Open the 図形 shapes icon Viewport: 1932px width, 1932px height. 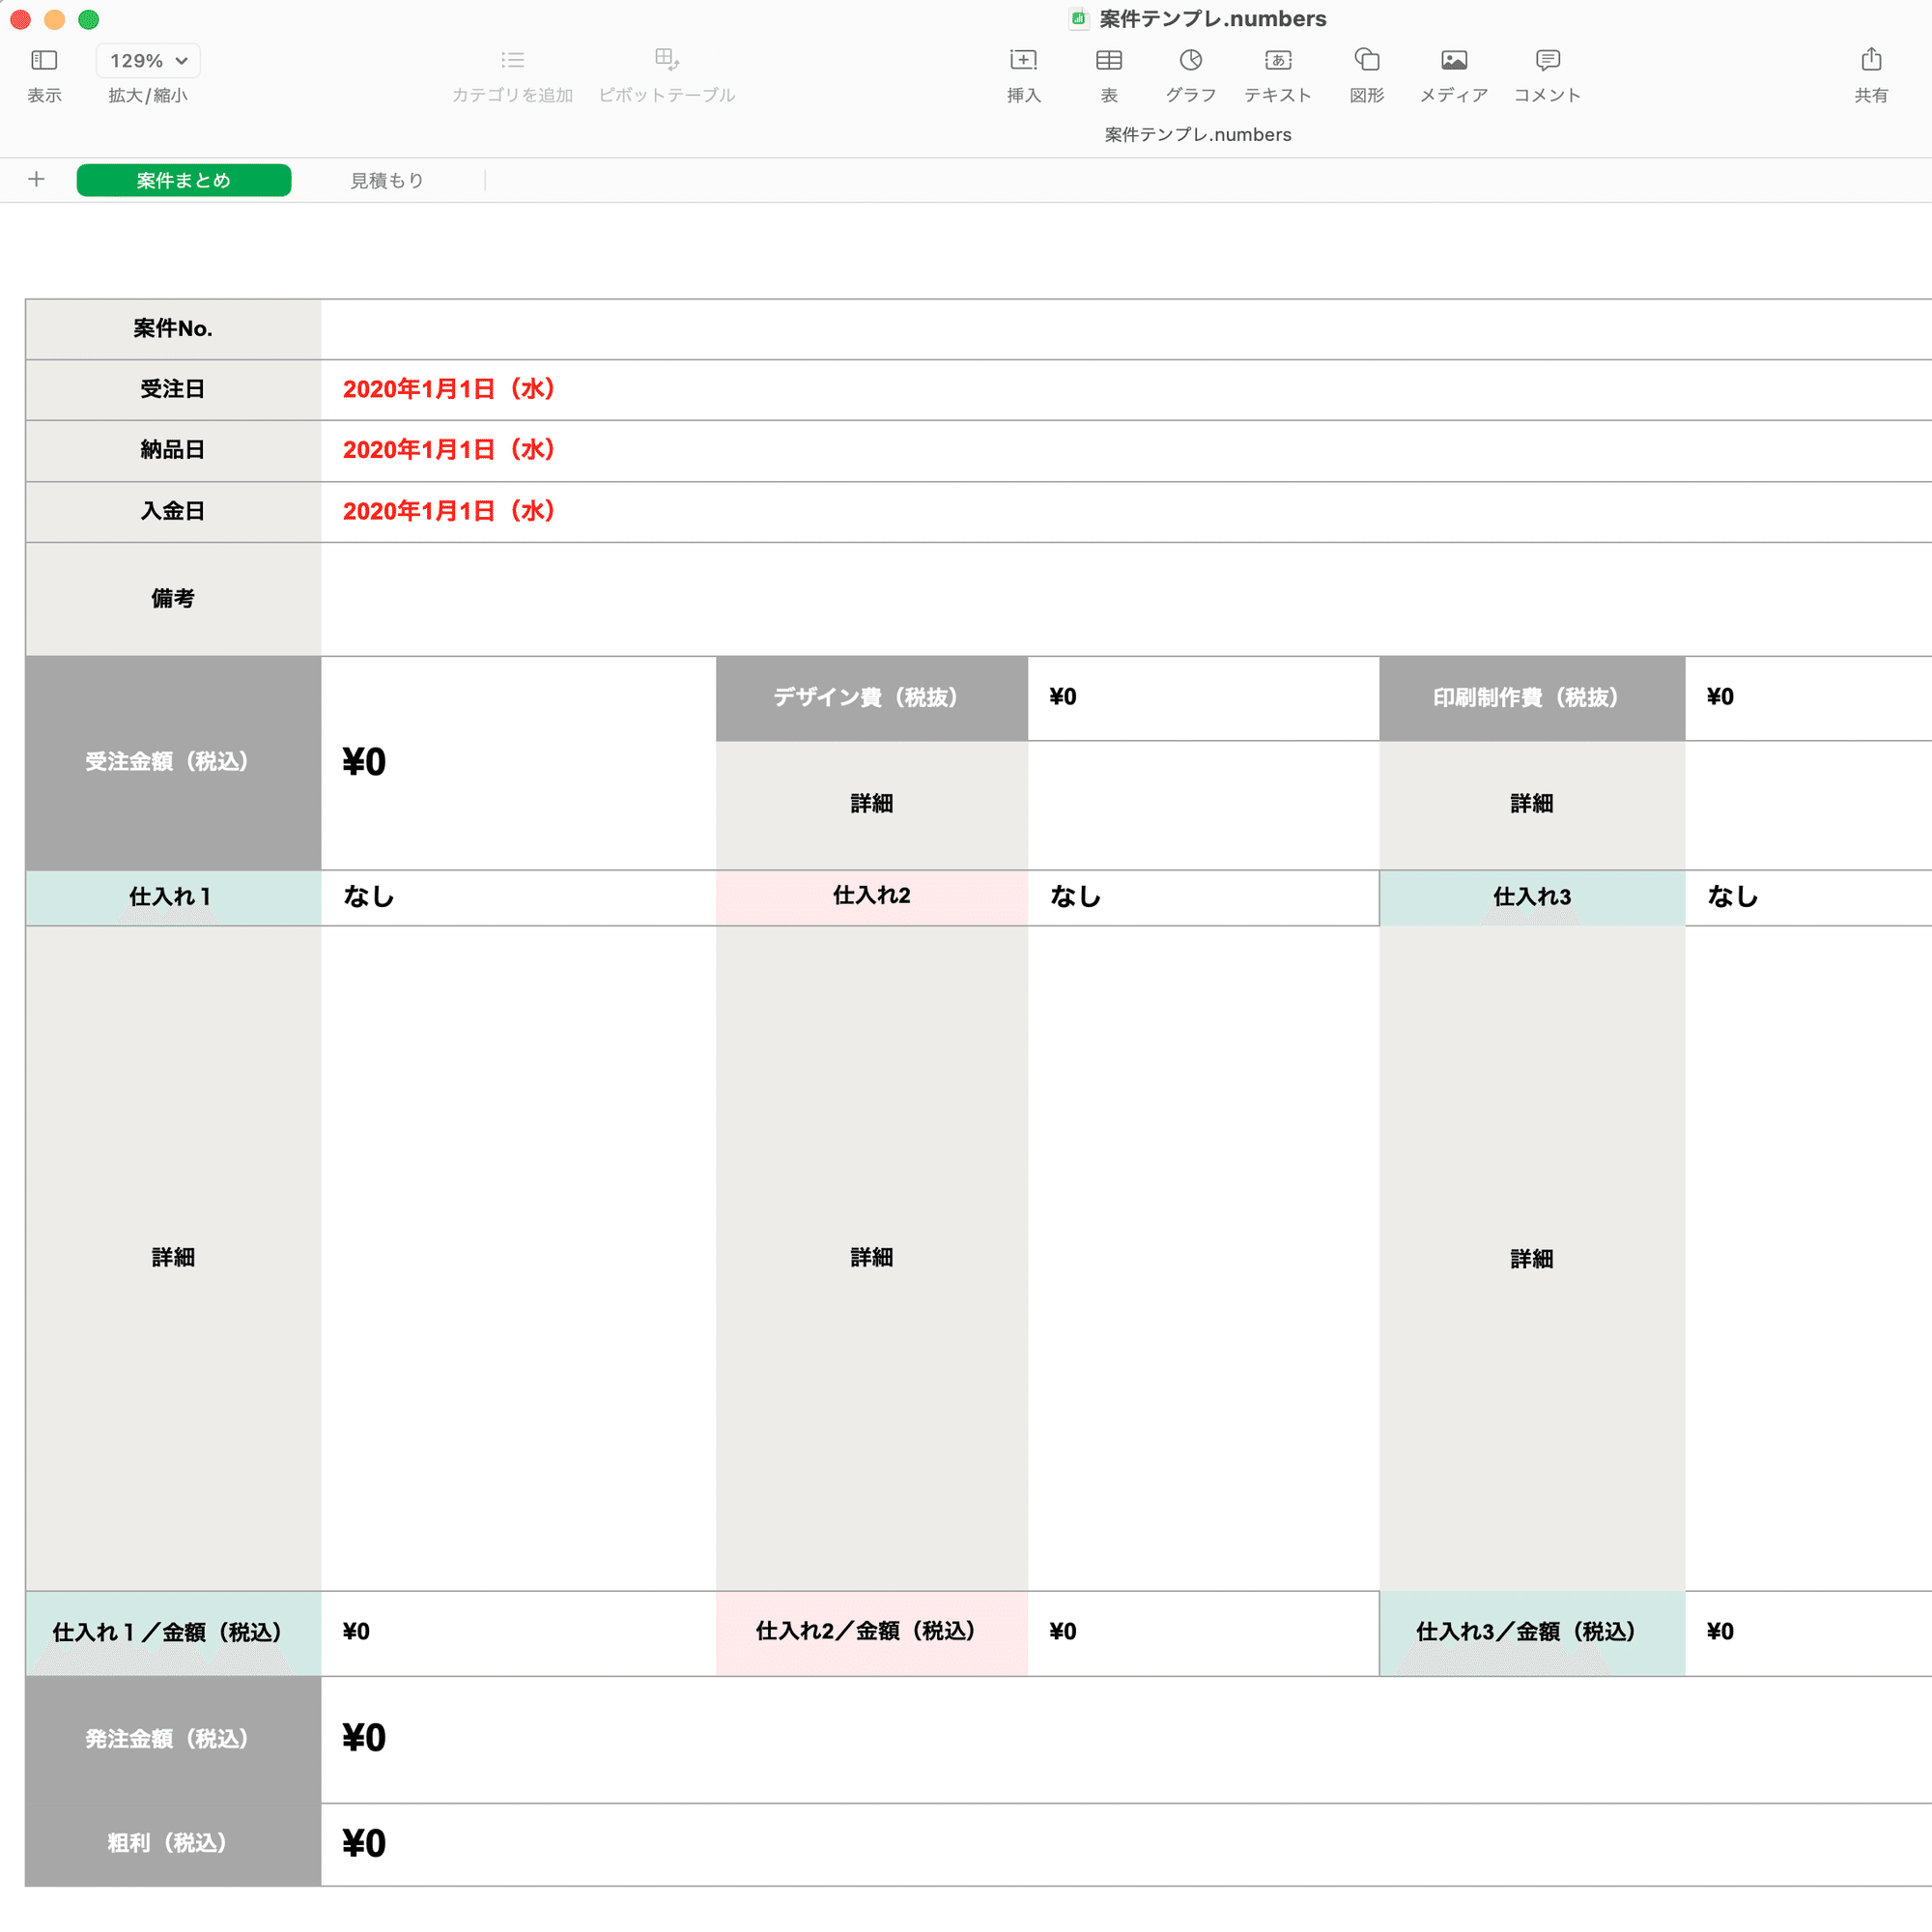[1366, 61]
